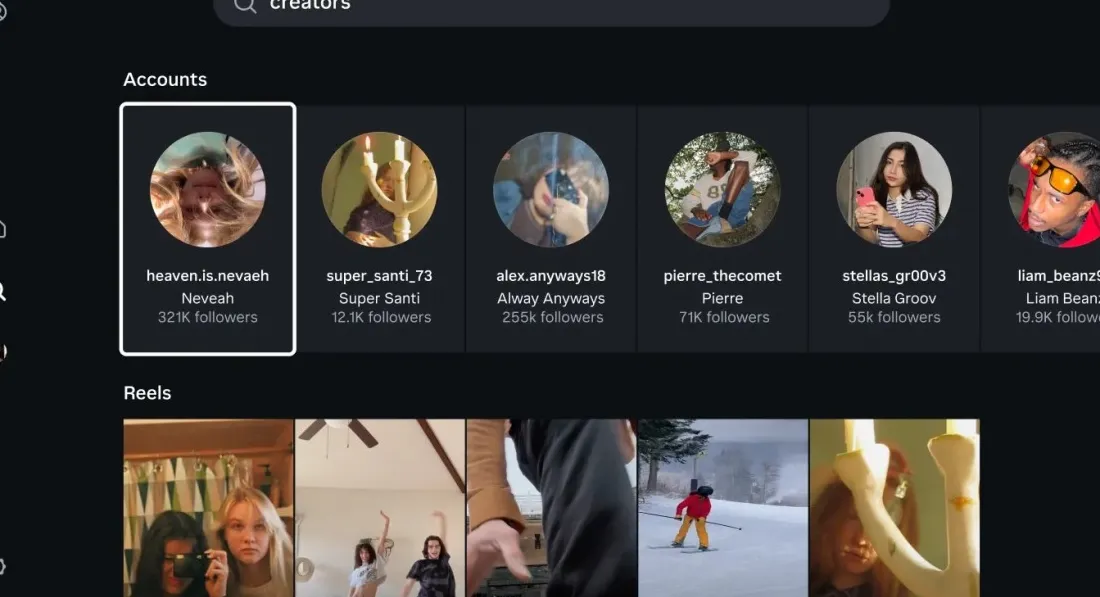Screen dimensions: 1100x597
Task: Click the 321K followers text under Neveah
Action: coord(207,317)
